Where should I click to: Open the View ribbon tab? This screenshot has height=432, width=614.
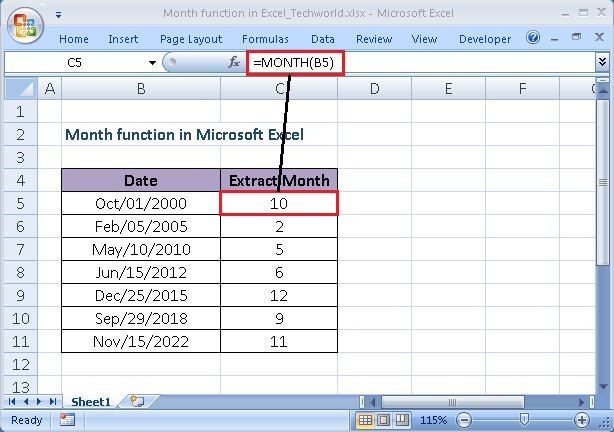424,39
